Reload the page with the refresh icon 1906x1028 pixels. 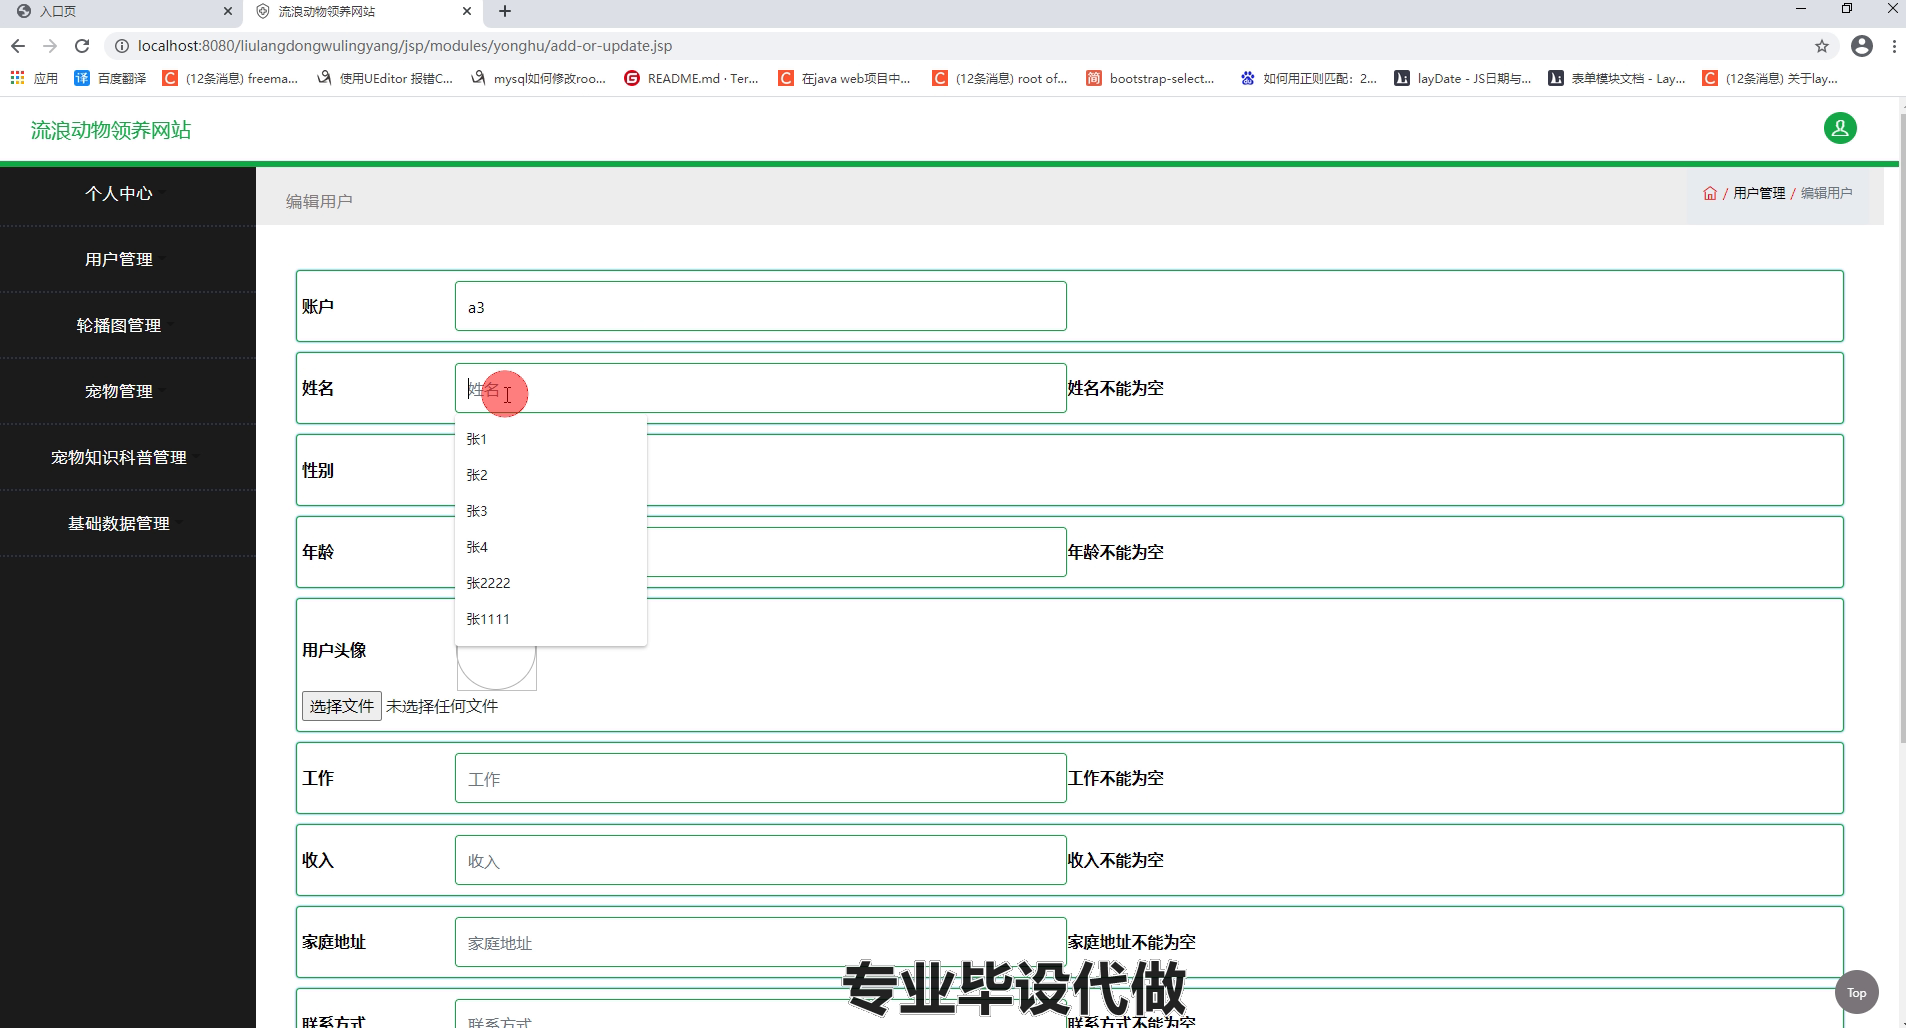pos(82,46)
